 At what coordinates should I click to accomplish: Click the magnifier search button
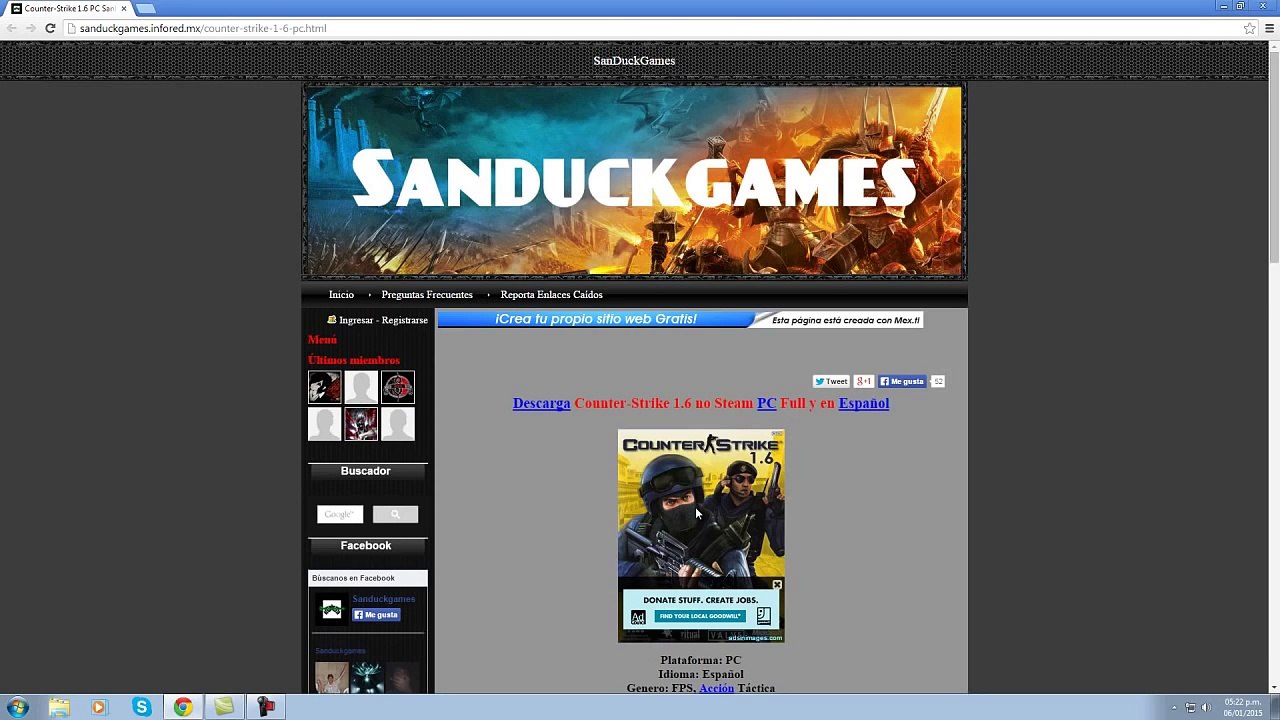395,514
